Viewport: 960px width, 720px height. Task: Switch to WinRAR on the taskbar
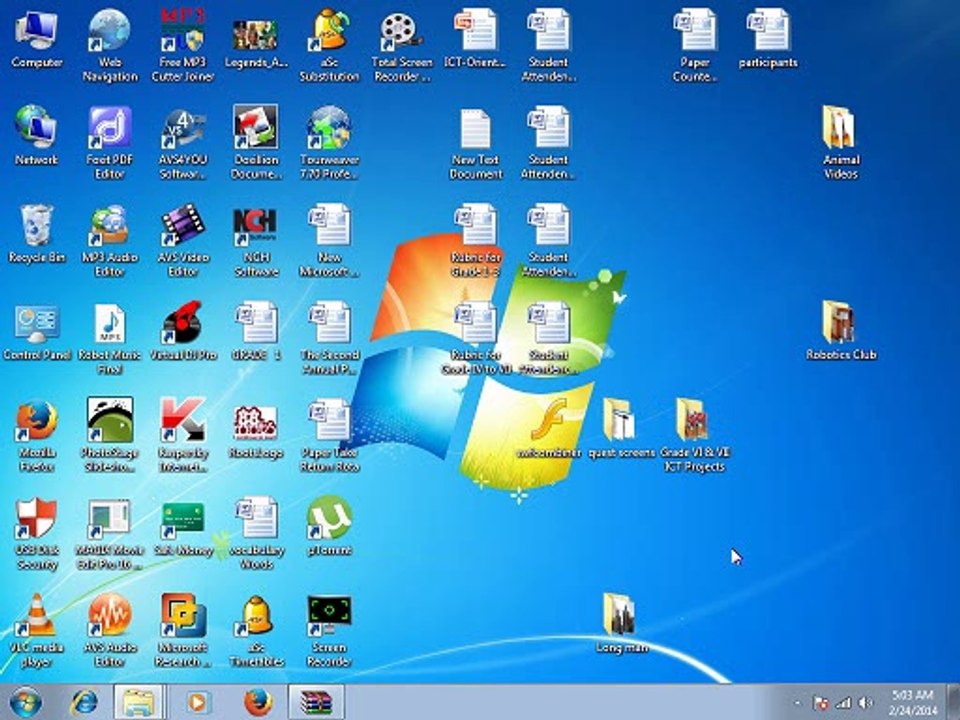pyautogui.click(x=316, y=702)
